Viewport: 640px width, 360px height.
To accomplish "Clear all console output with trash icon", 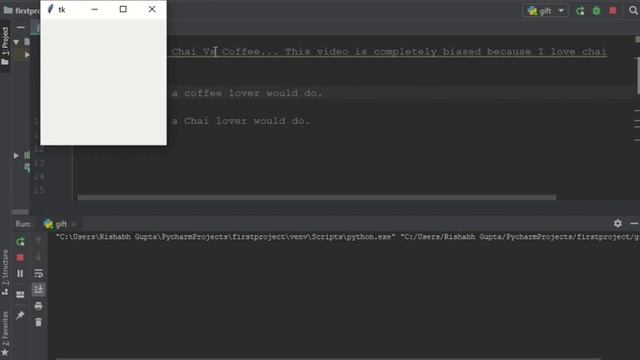I will pos(38,322).
